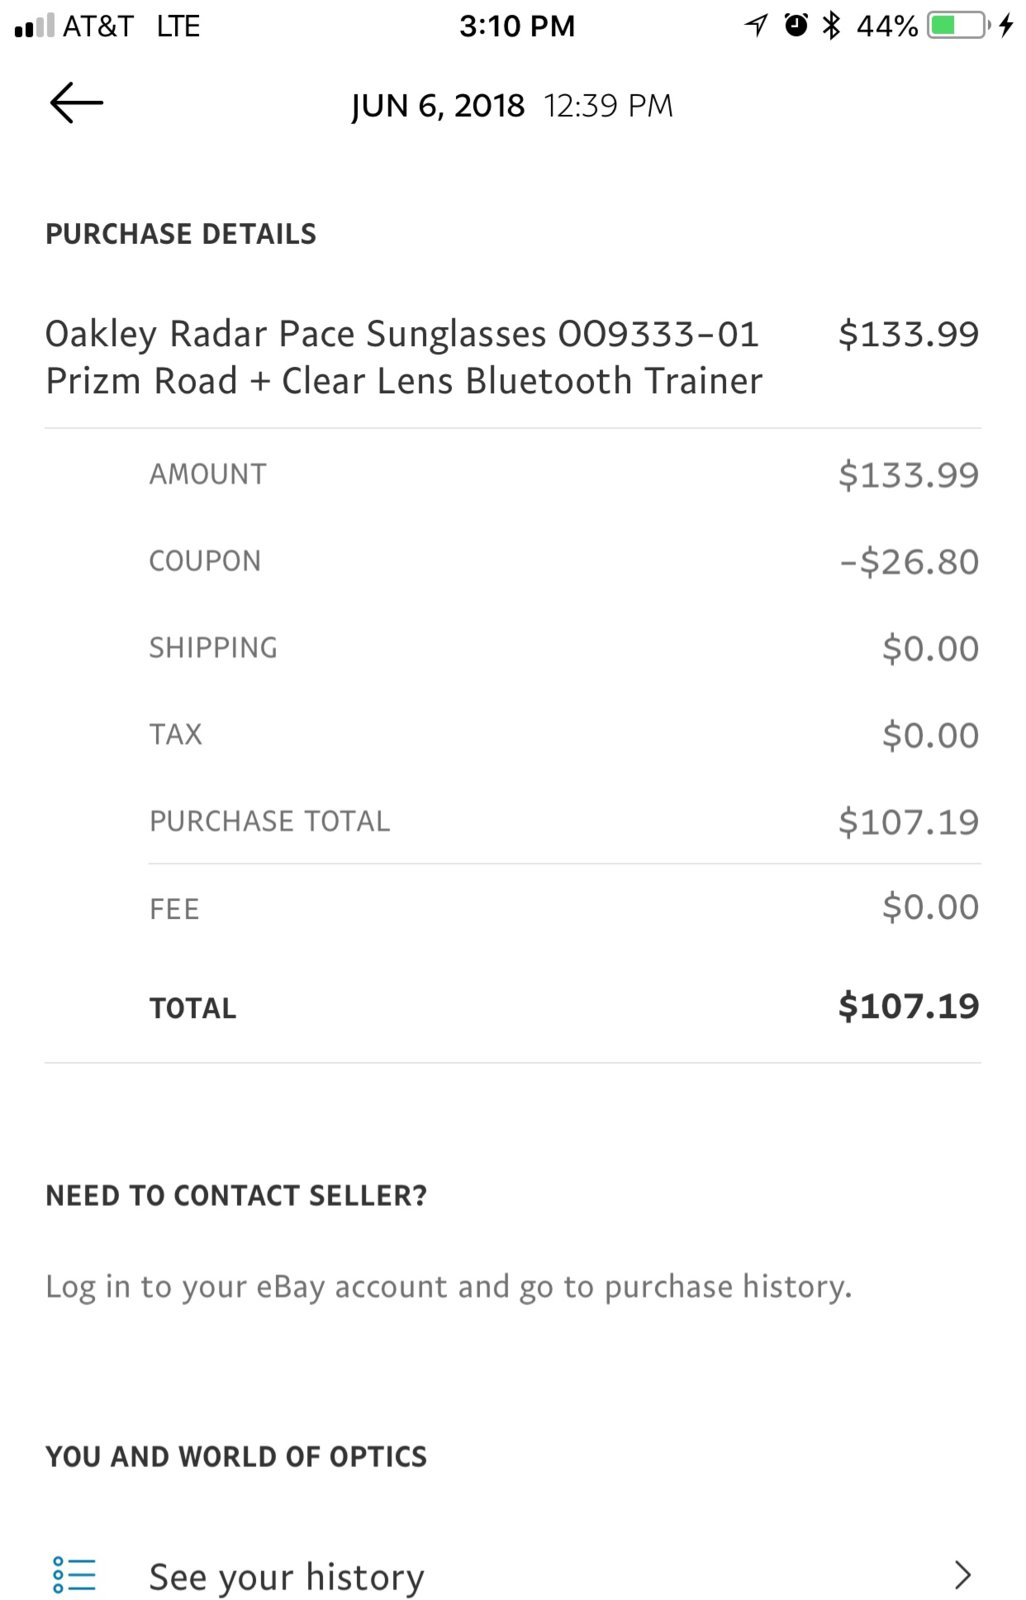Tap the back arrow to return
This screenshot has height=1600, width=1026.
[75, 102]
